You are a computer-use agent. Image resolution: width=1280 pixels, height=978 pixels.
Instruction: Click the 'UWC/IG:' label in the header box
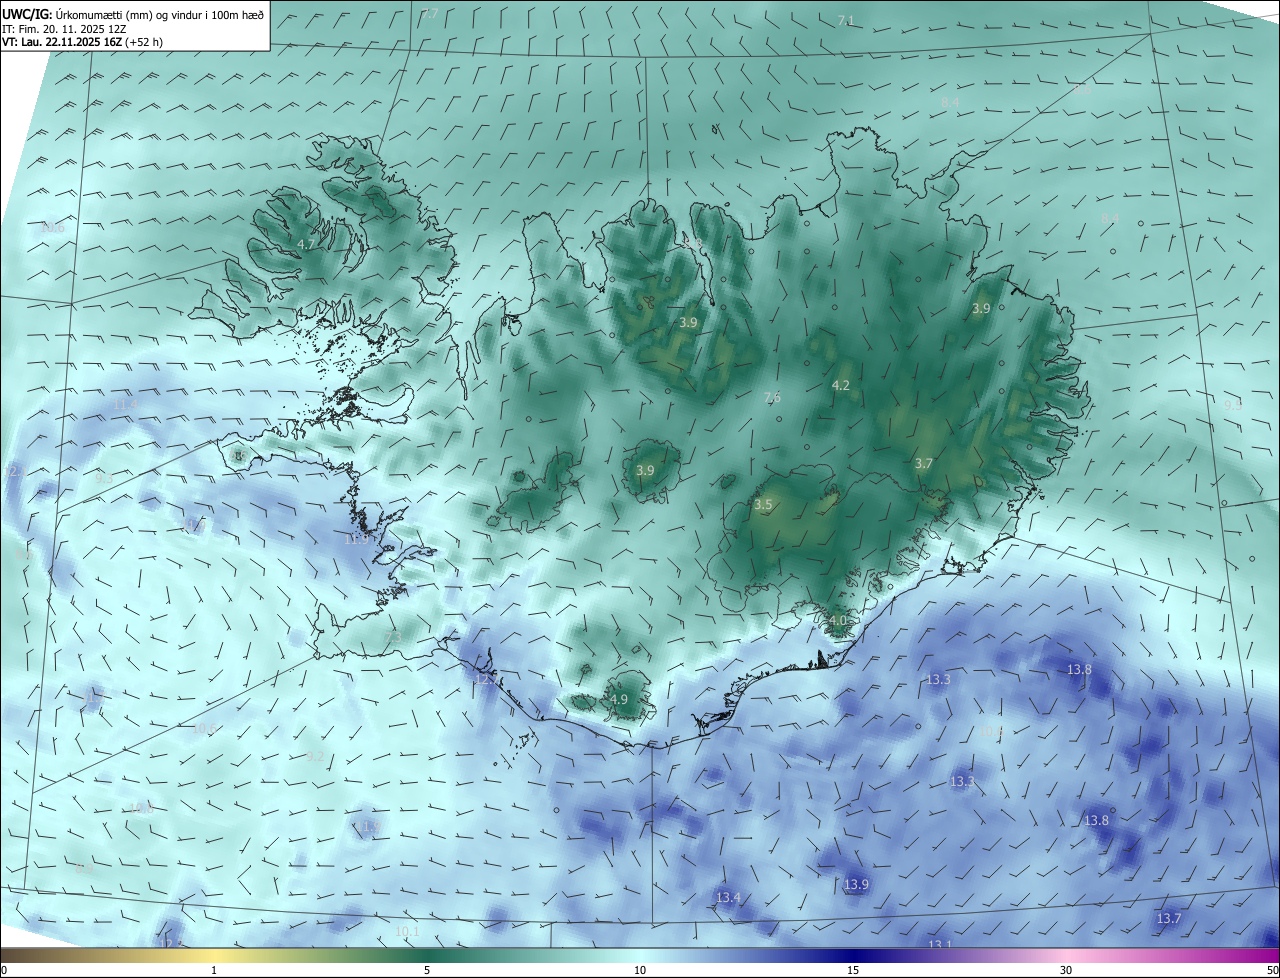coord(28,14)
